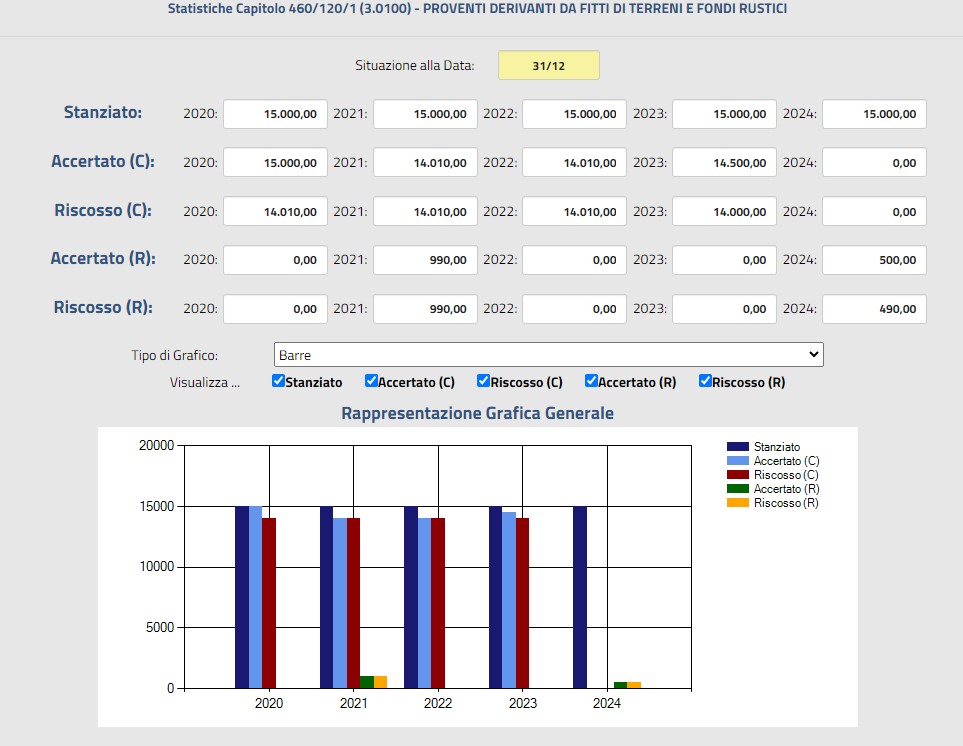Click the 2021 green Accertato (R) bar
This screenshot has height=746, width=963.
click(367, 682)
